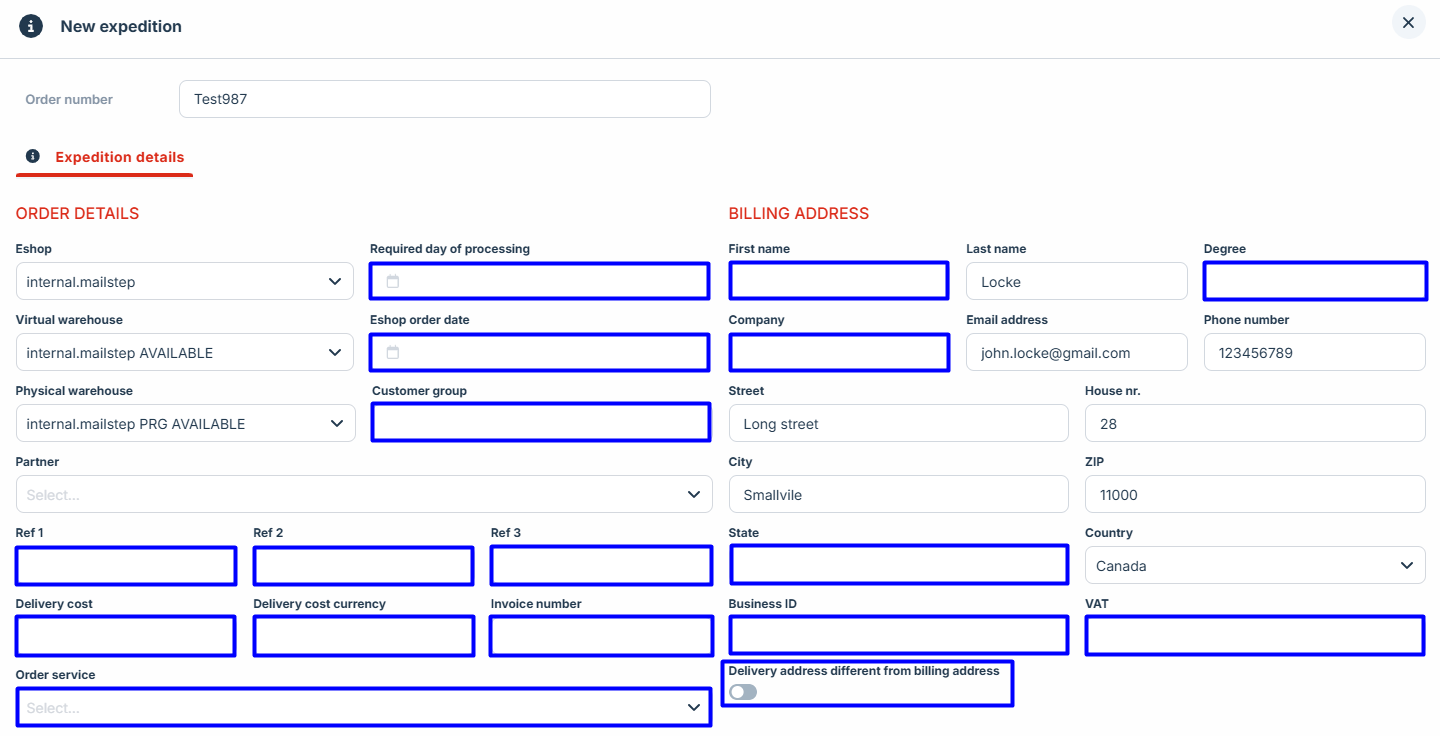Click the info icon beside New expedition

pos(31,26)
